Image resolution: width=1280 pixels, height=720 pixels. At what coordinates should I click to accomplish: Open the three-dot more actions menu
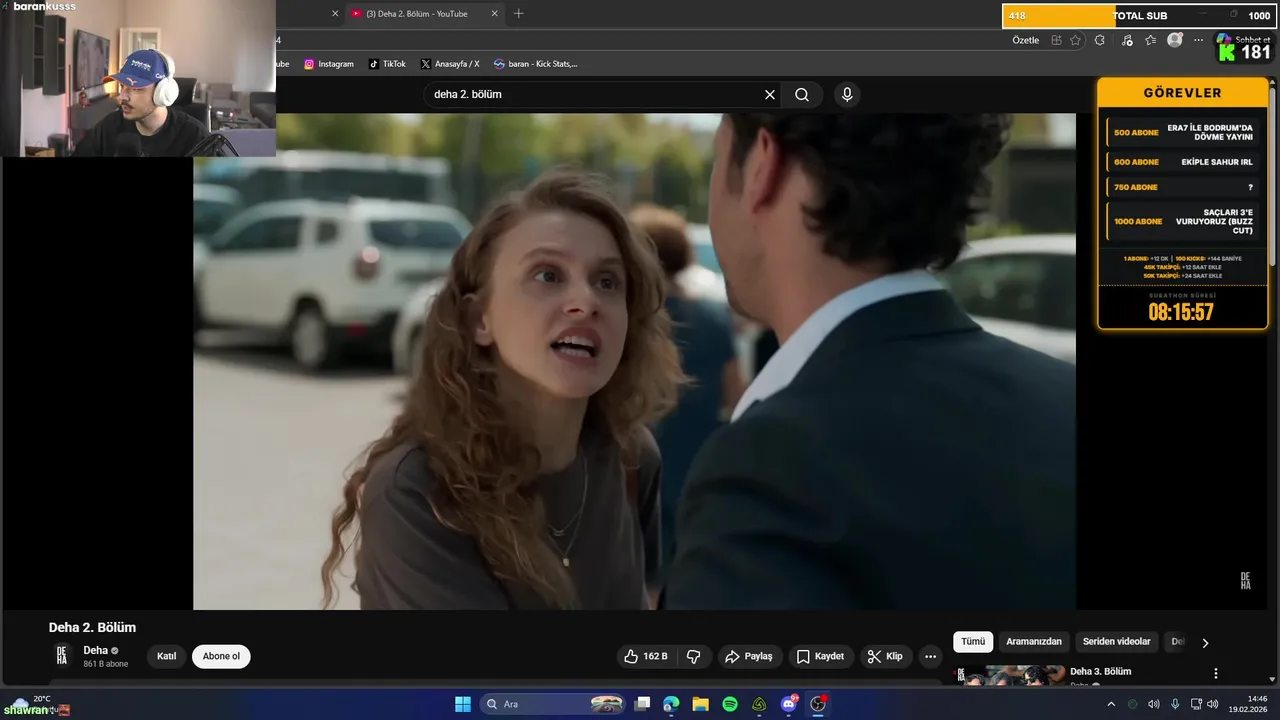point(930,656)
